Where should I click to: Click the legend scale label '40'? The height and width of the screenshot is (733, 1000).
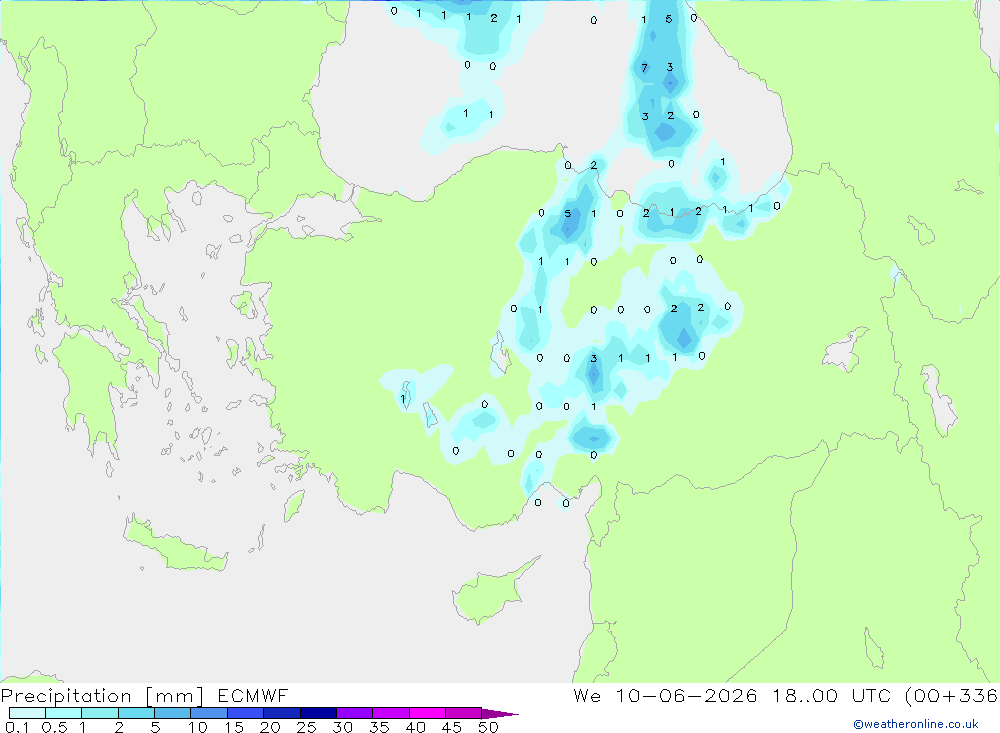pos(415,727)
